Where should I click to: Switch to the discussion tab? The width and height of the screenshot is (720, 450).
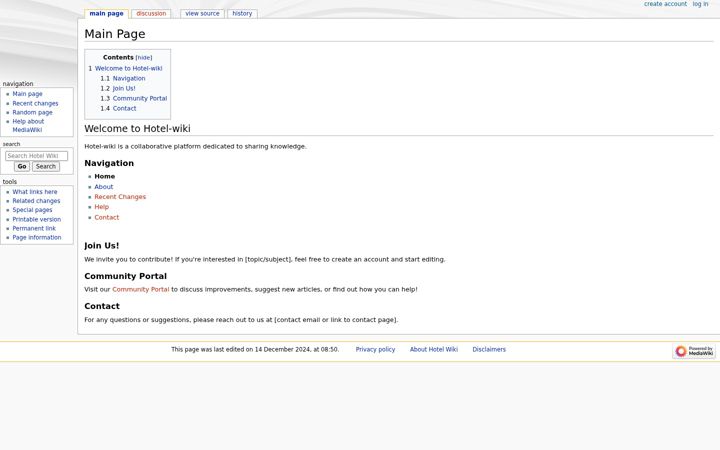[x=151, y=14]
